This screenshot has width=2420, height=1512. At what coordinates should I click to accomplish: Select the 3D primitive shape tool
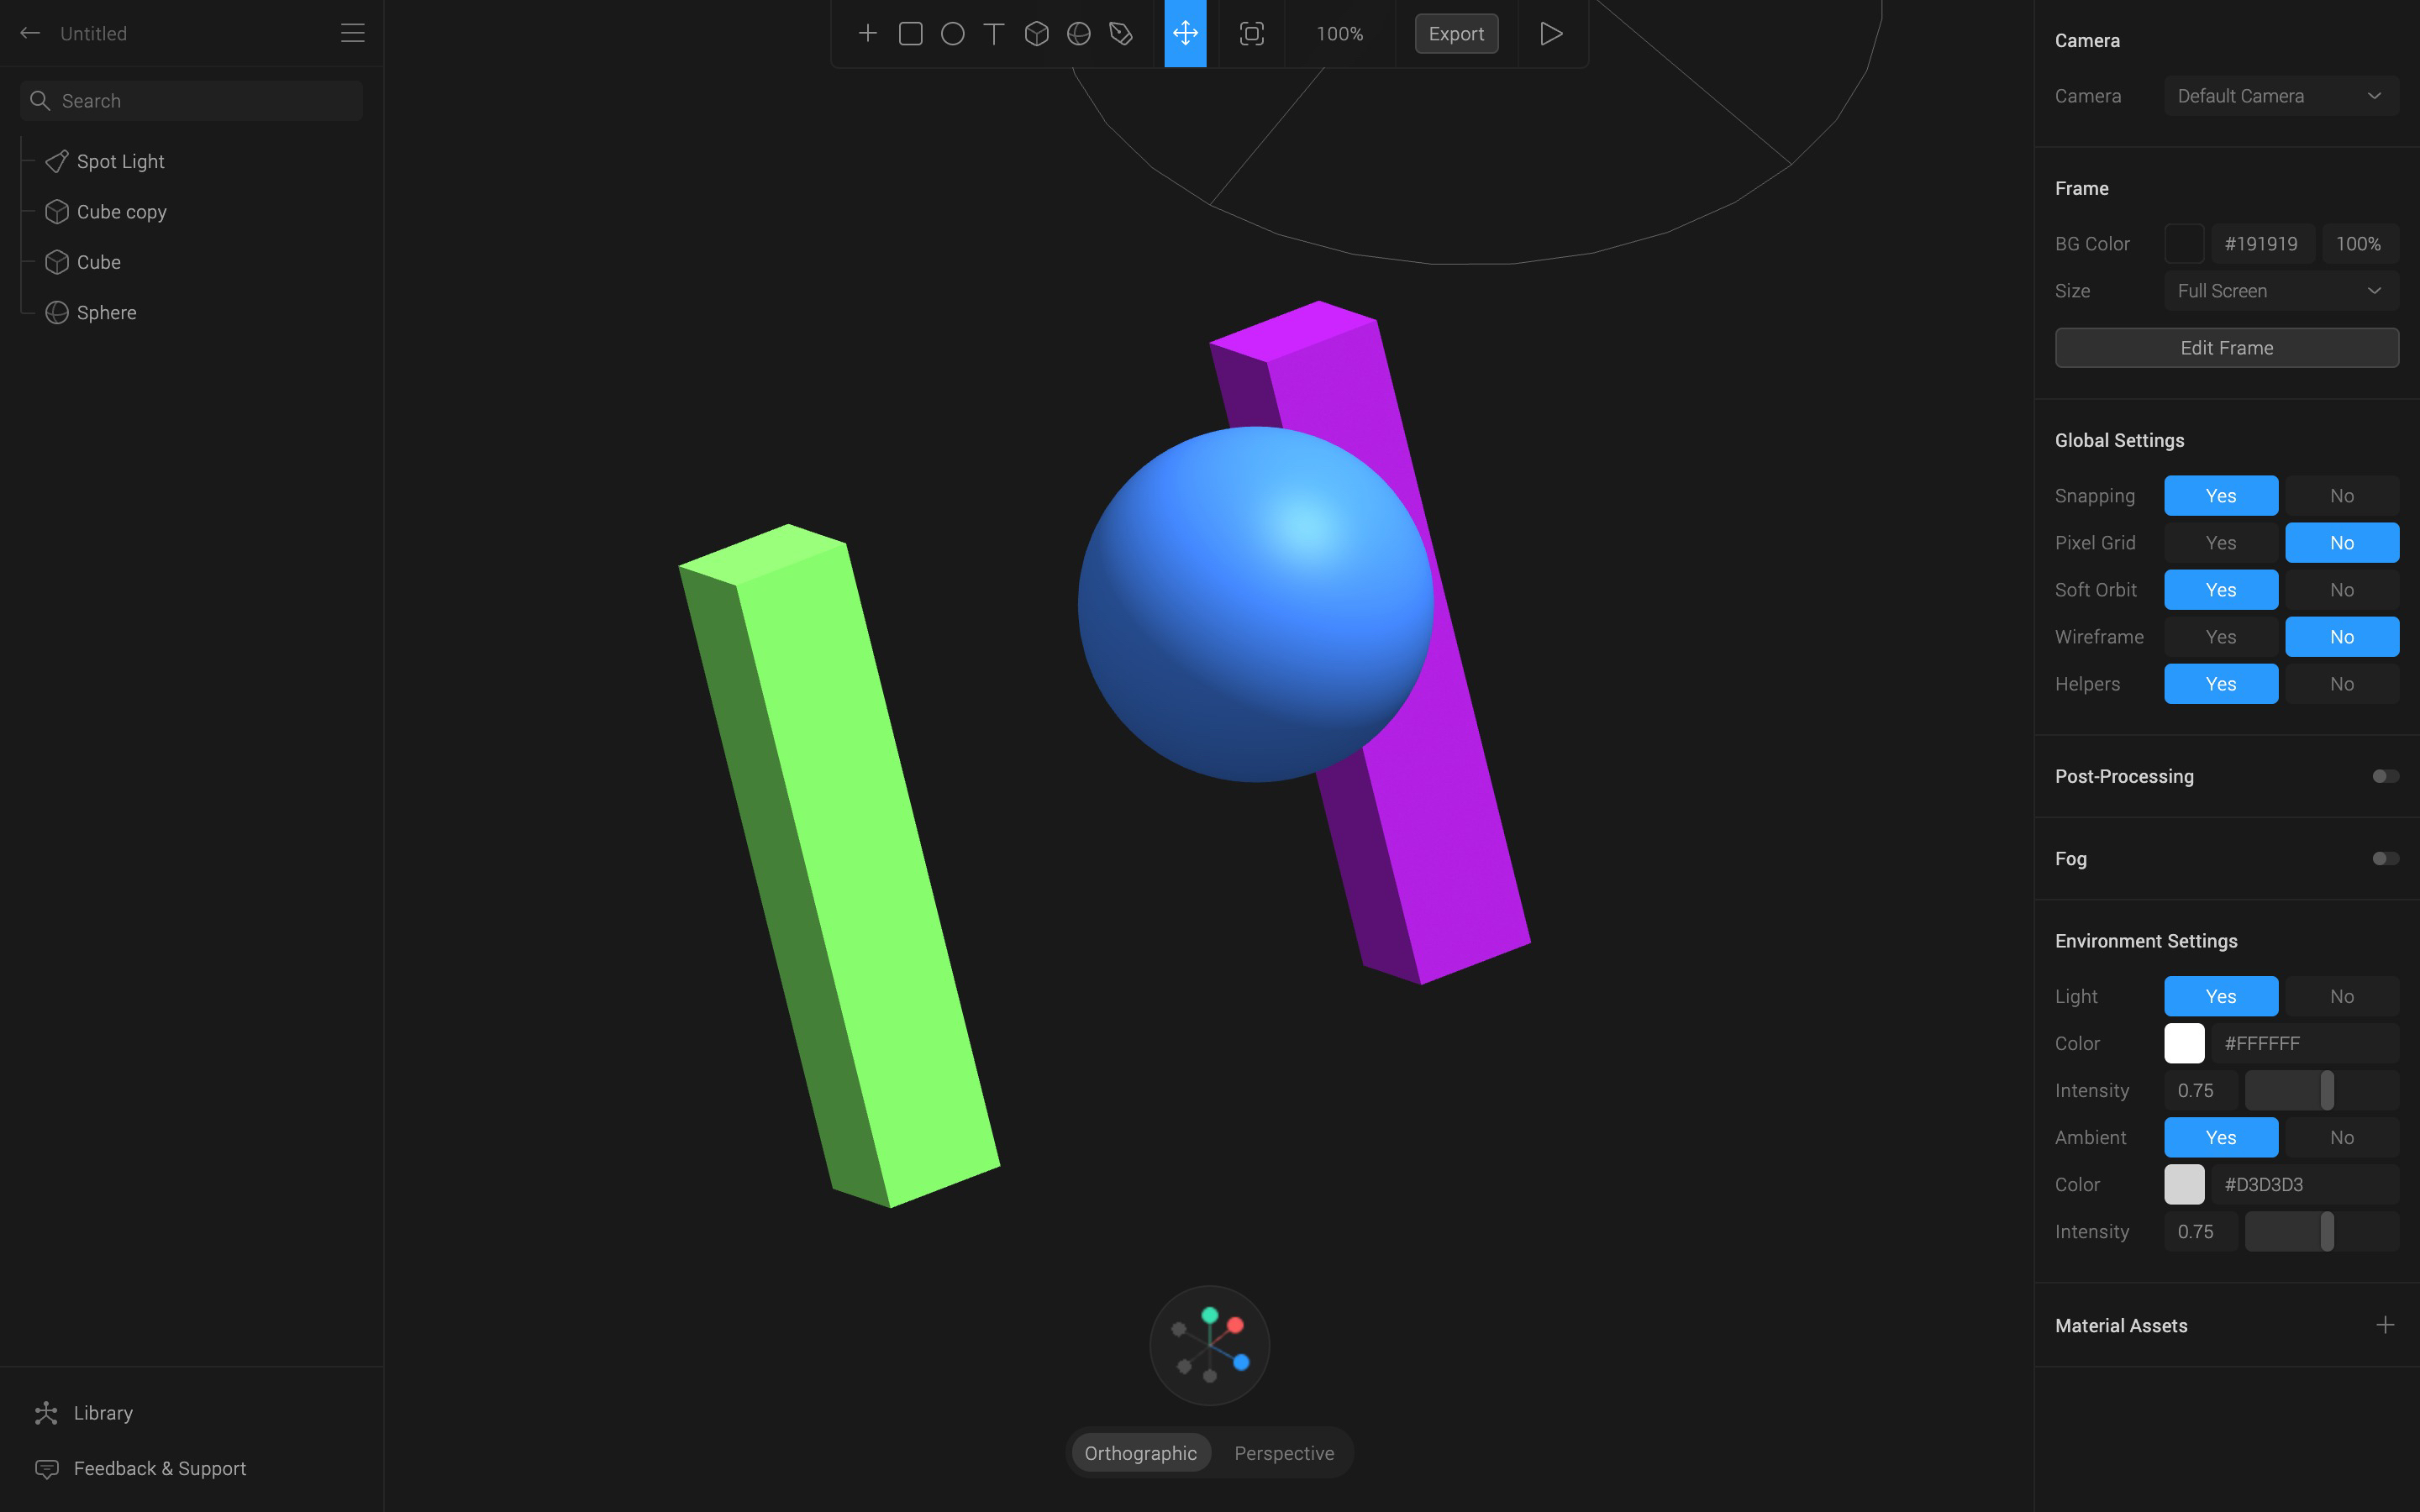(x=1039, y=33)
